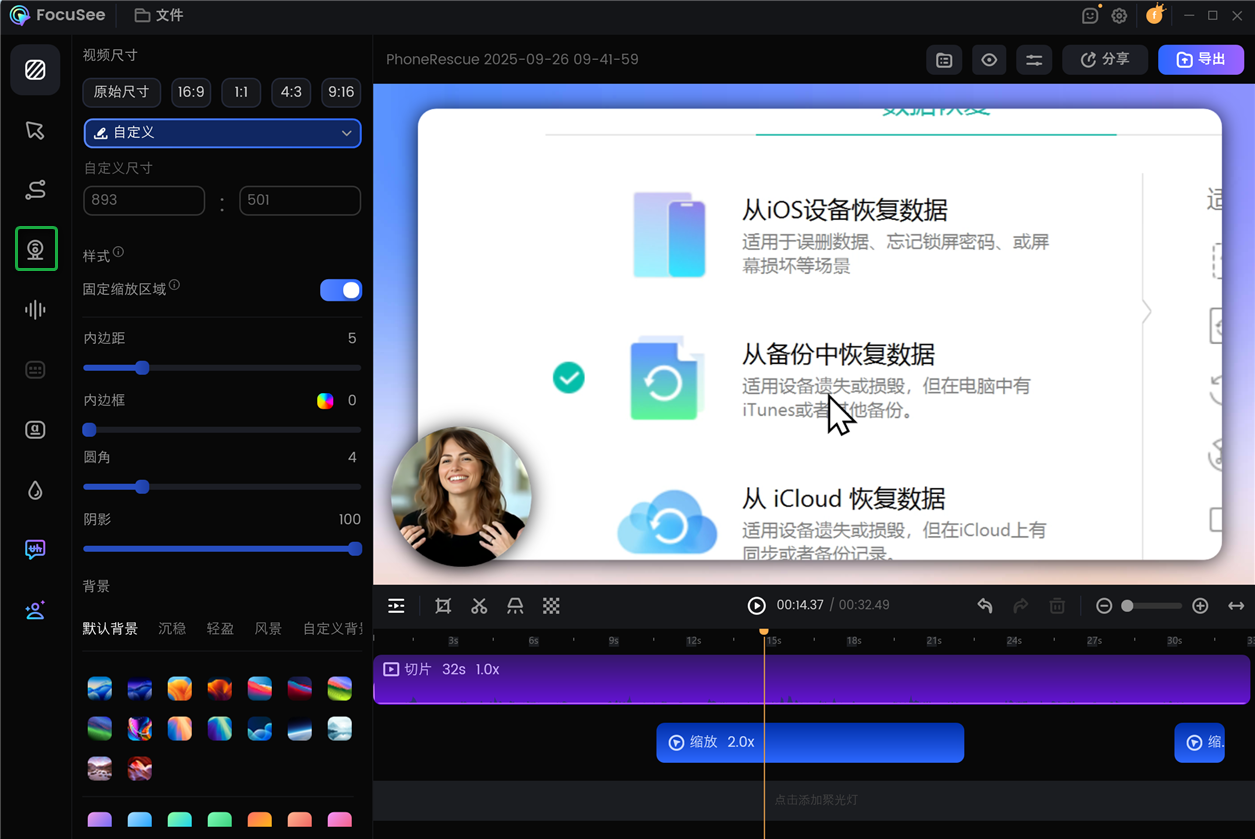Click the trash delete icon

(1057, 606)
